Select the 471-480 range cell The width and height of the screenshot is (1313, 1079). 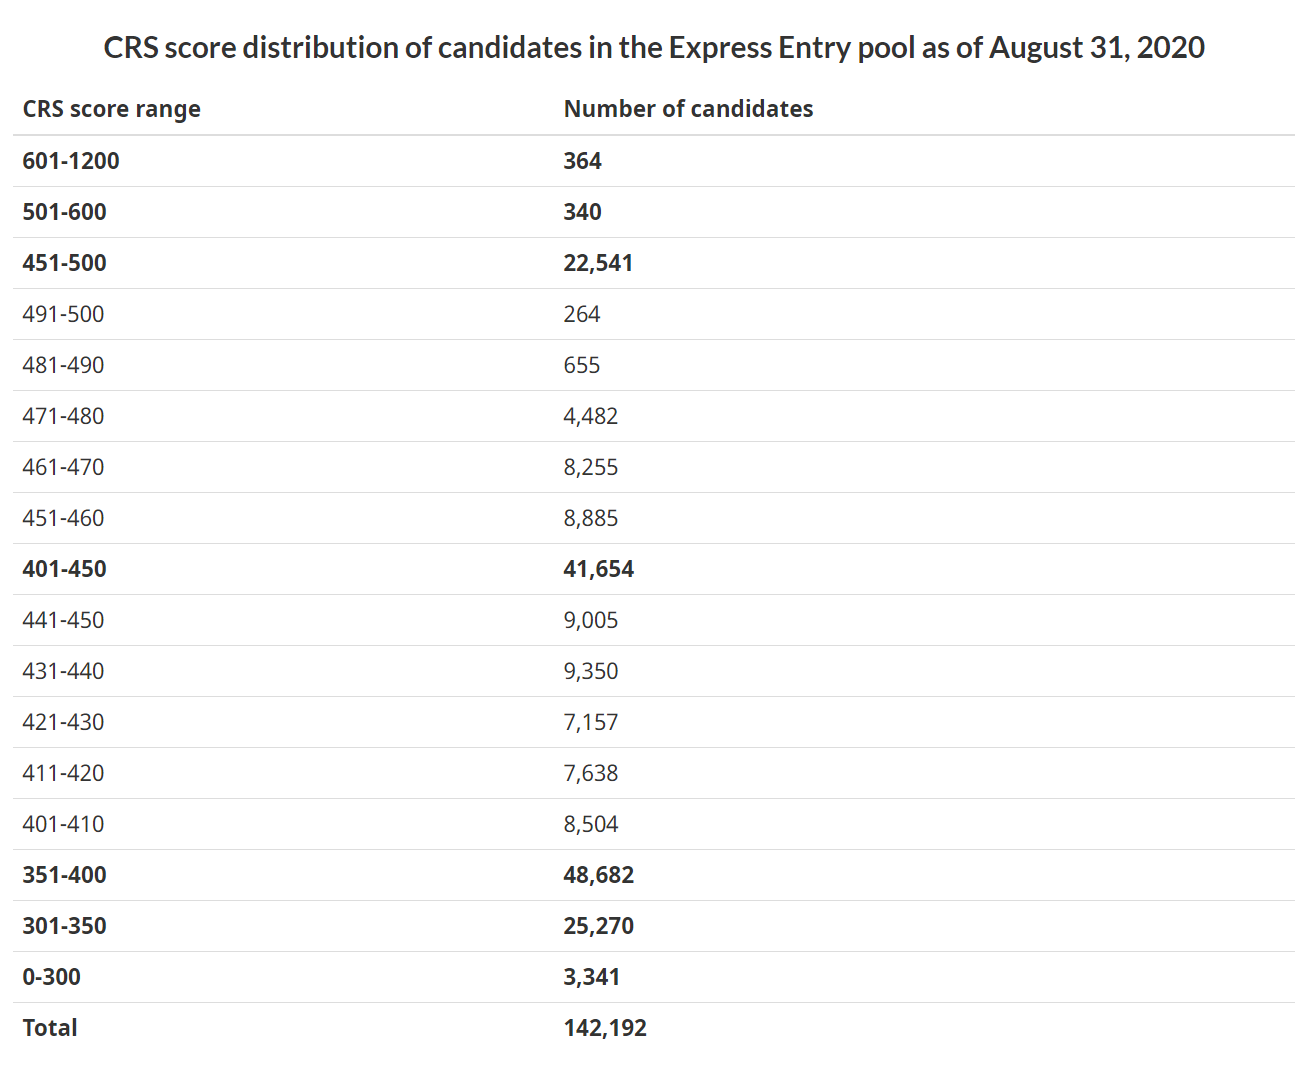pyautogui.click(x=63, y=416)
